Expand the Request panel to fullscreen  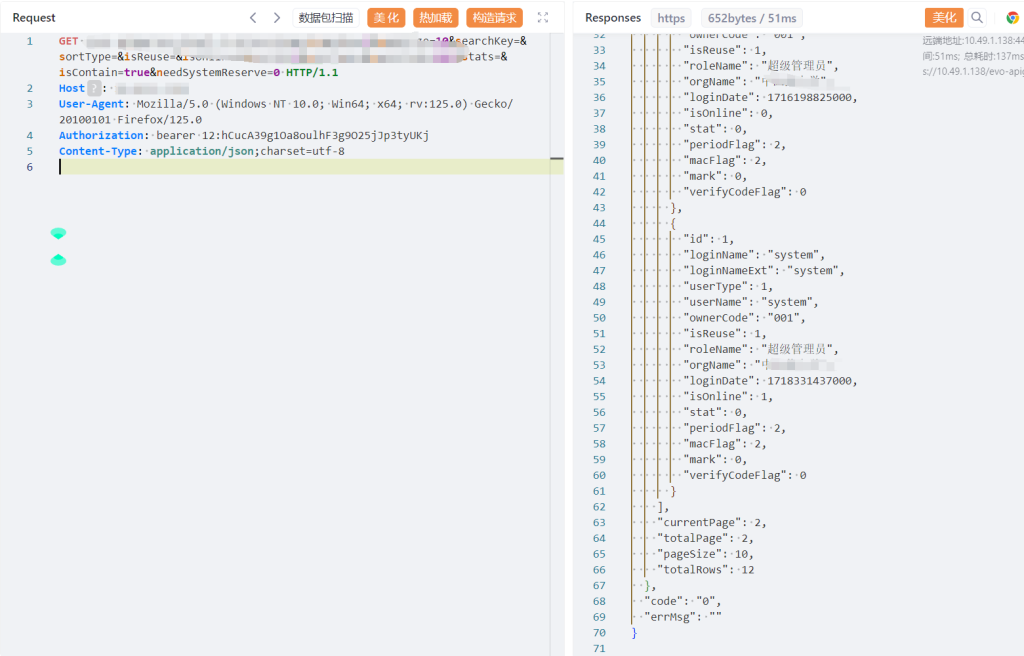click(543, 18)
